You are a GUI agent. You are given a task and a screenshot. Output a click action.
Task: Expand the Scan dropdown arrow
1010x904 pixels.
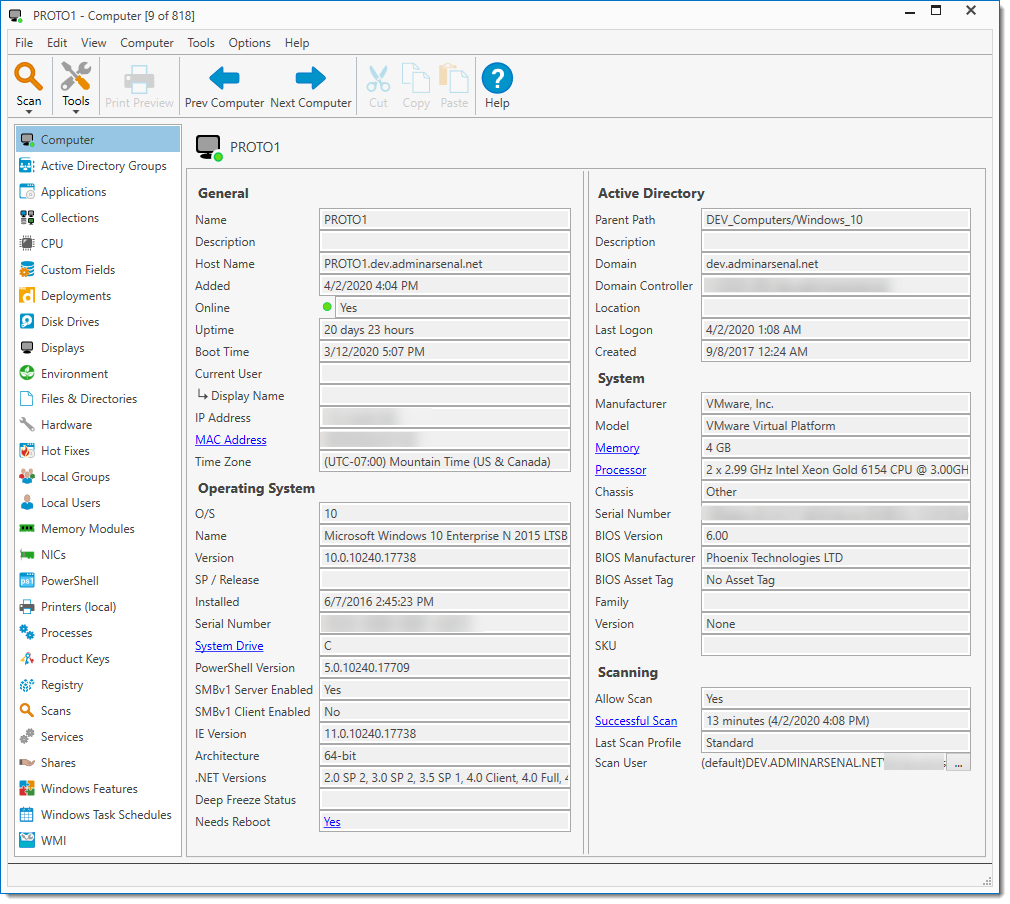(x=29, y=112)
